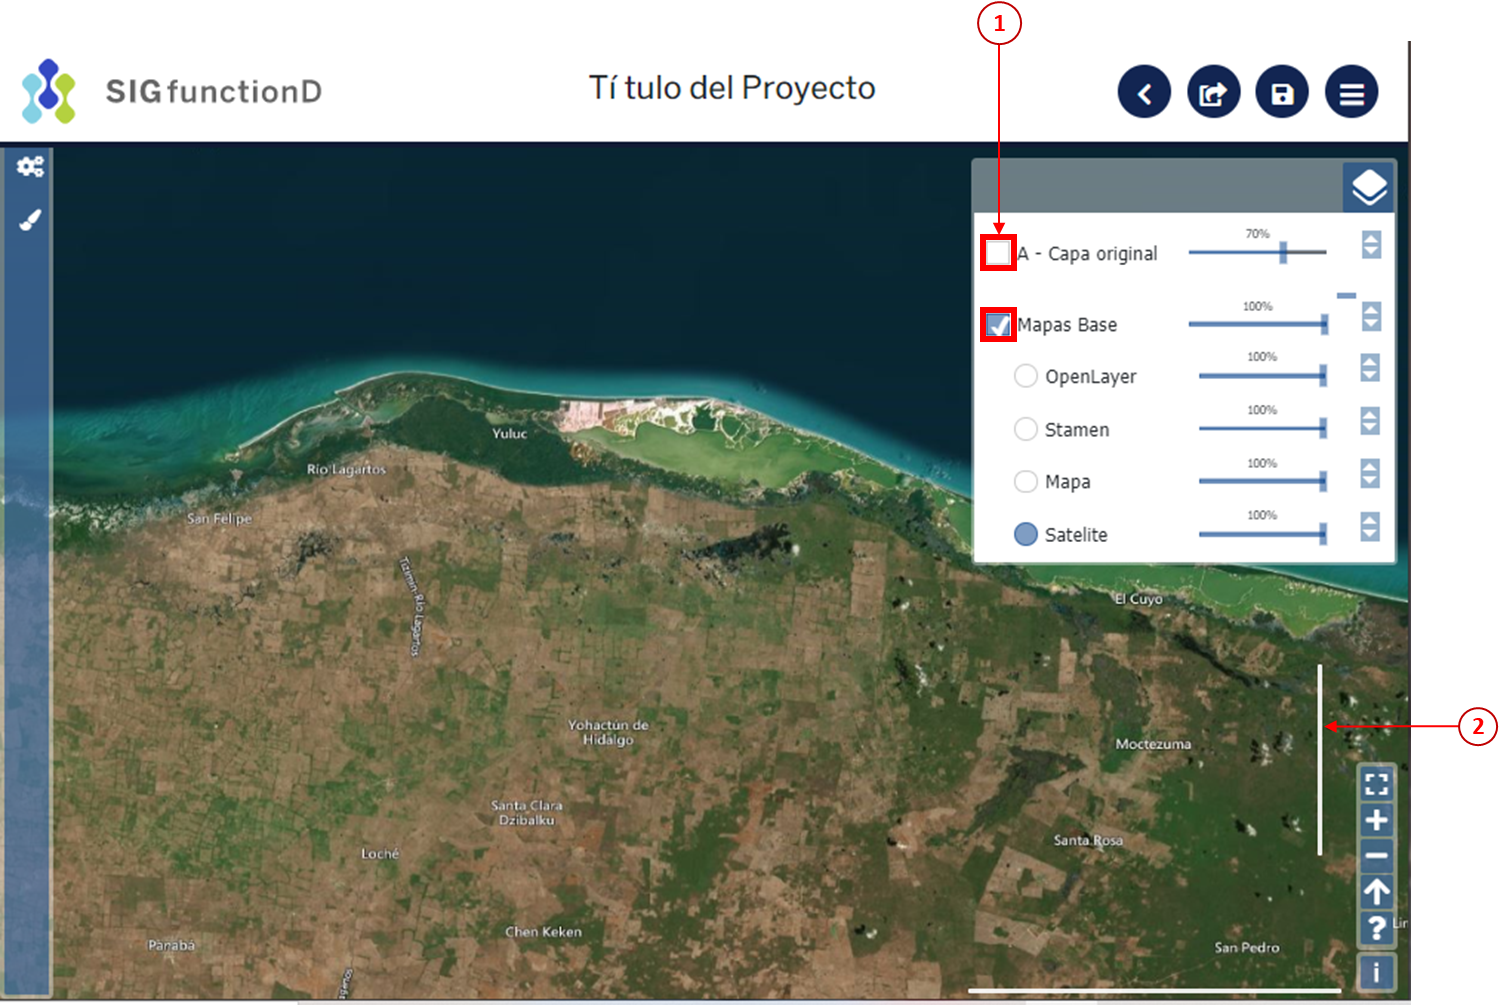
Task: Click the 'Stamen' label text
Action: (x=1077, y=430)
